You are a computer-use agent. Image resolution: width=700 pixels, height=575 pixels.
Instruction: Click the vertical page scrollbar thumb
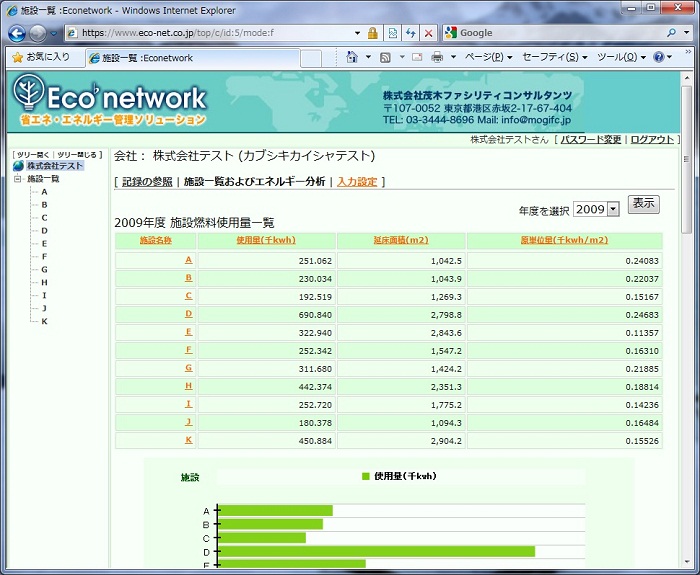tap(686, 158)
